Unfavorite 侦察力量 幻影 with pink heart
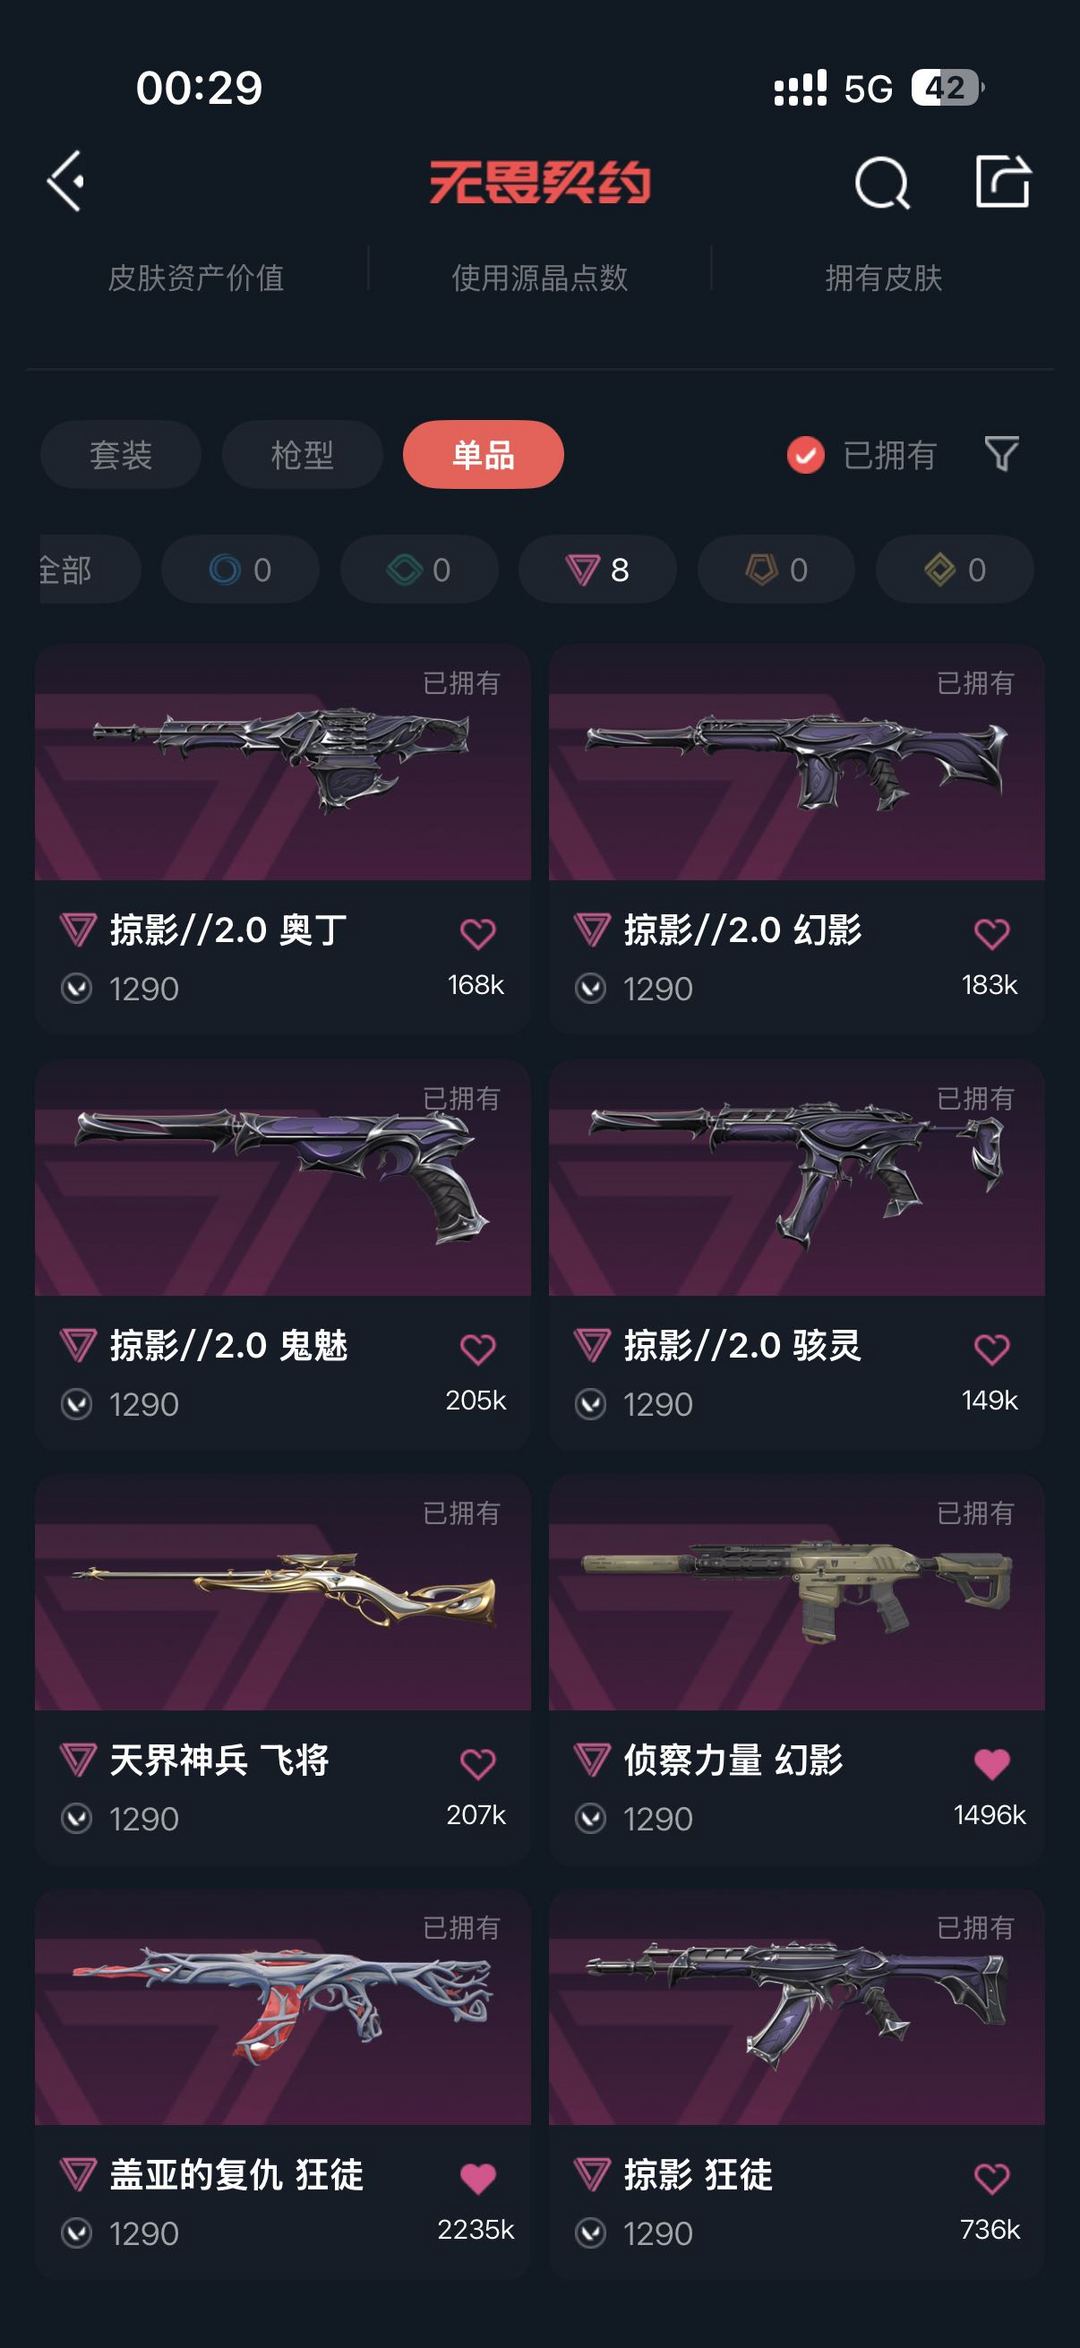The width and height of the screenshot is (1080, 2348). (992, 1763)
